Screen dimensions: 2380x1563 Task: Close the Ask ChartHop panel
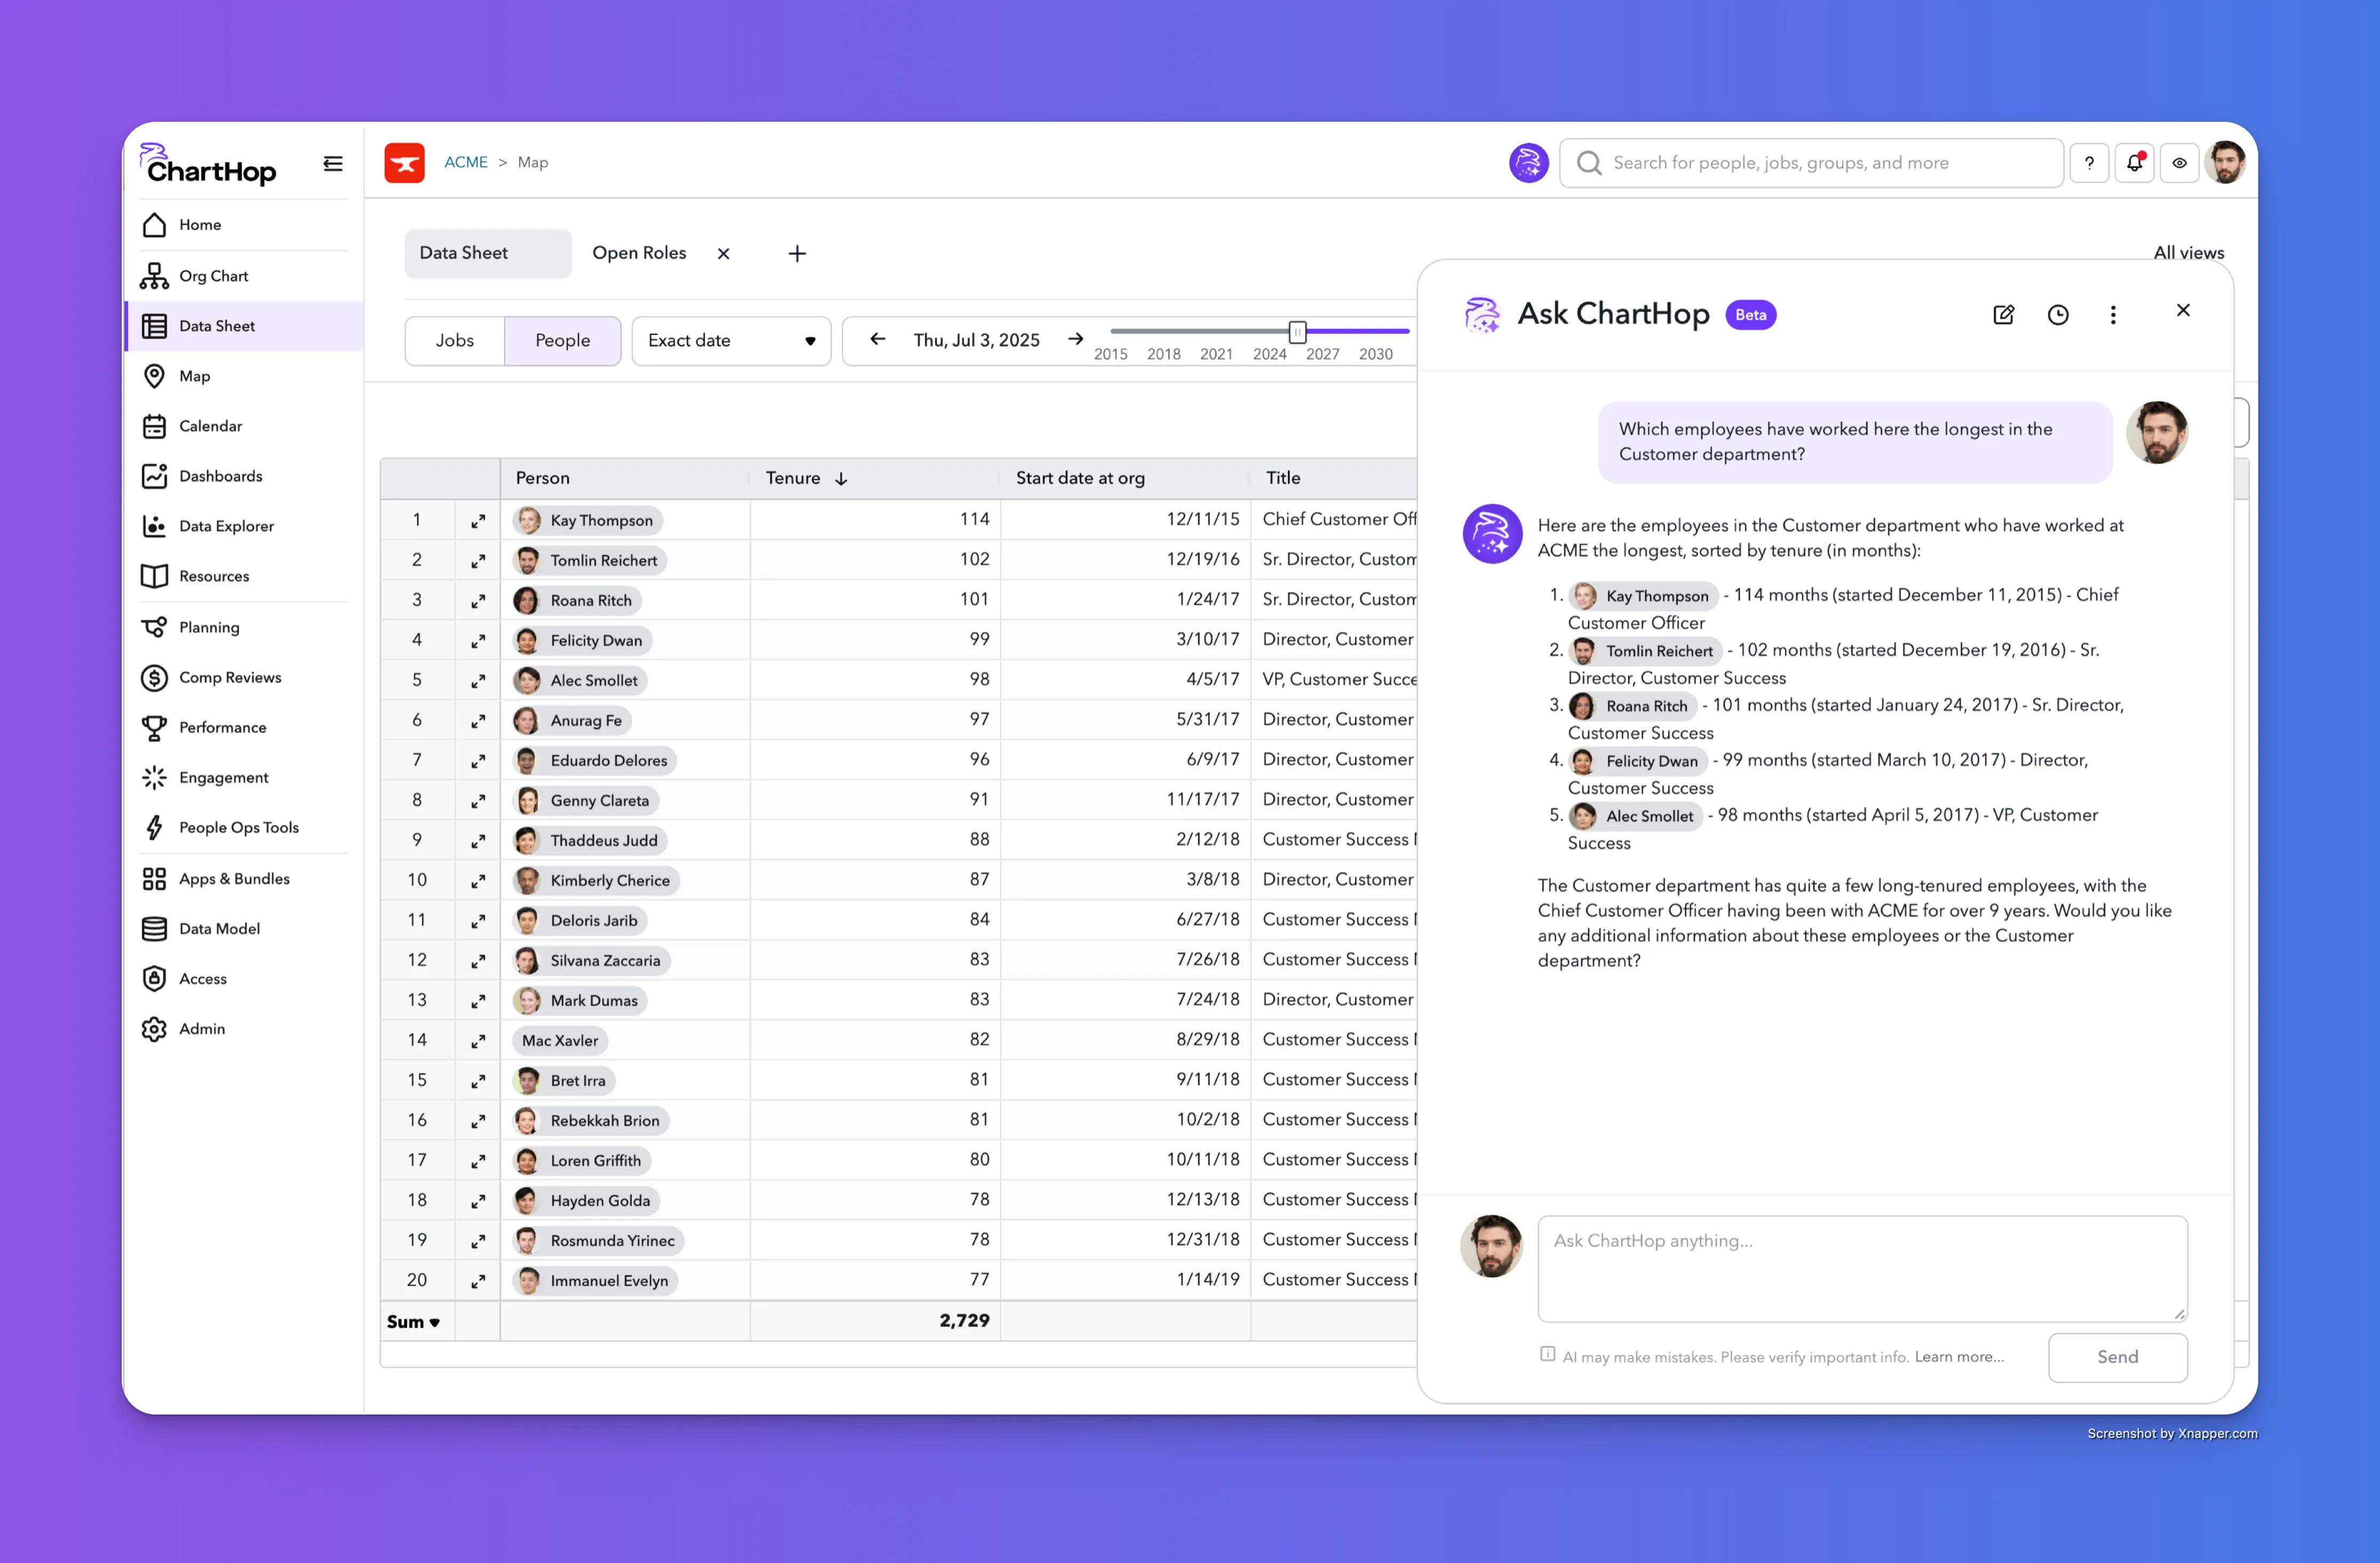coord(2183,310)
